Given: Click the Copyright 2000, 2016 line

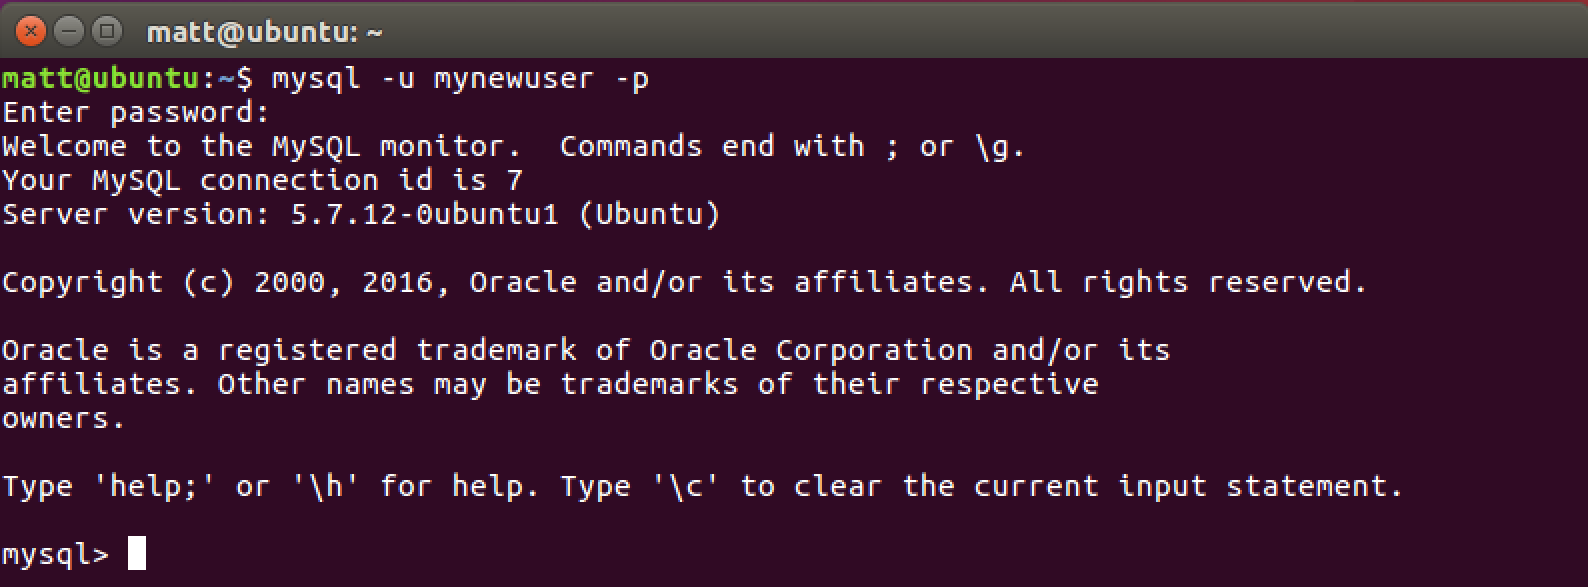Looking at the screenshot, I should 685,283.
